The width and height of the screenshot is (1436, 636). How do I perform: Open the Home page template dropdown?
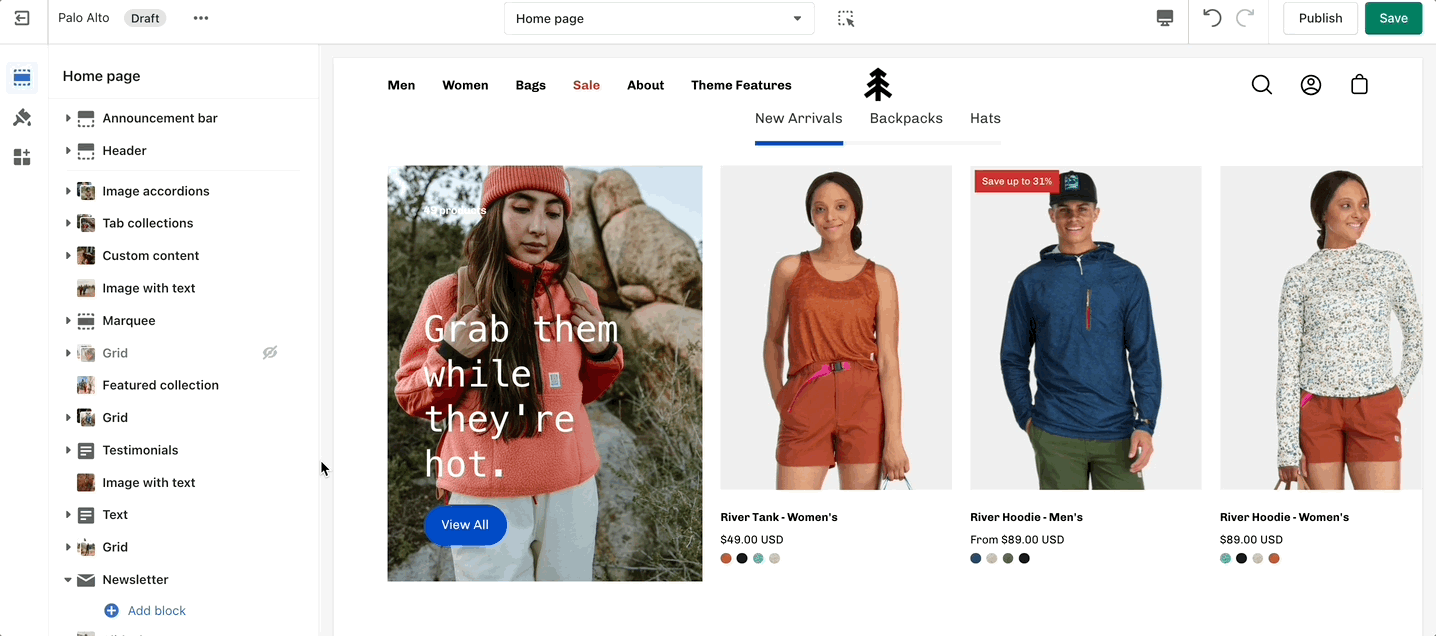click(659, 18)
